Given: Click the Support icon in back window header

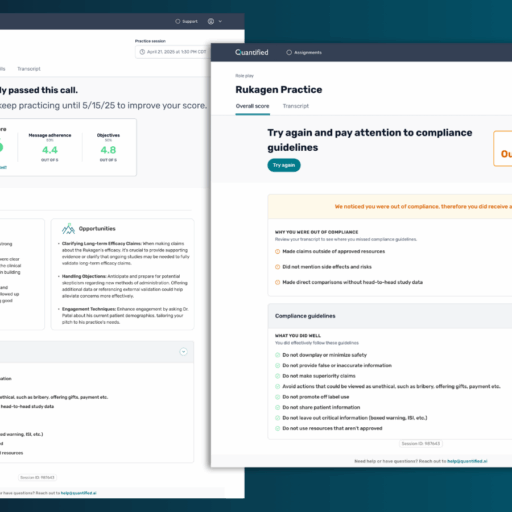Looking at the screenshot, I should click(178, 21).
